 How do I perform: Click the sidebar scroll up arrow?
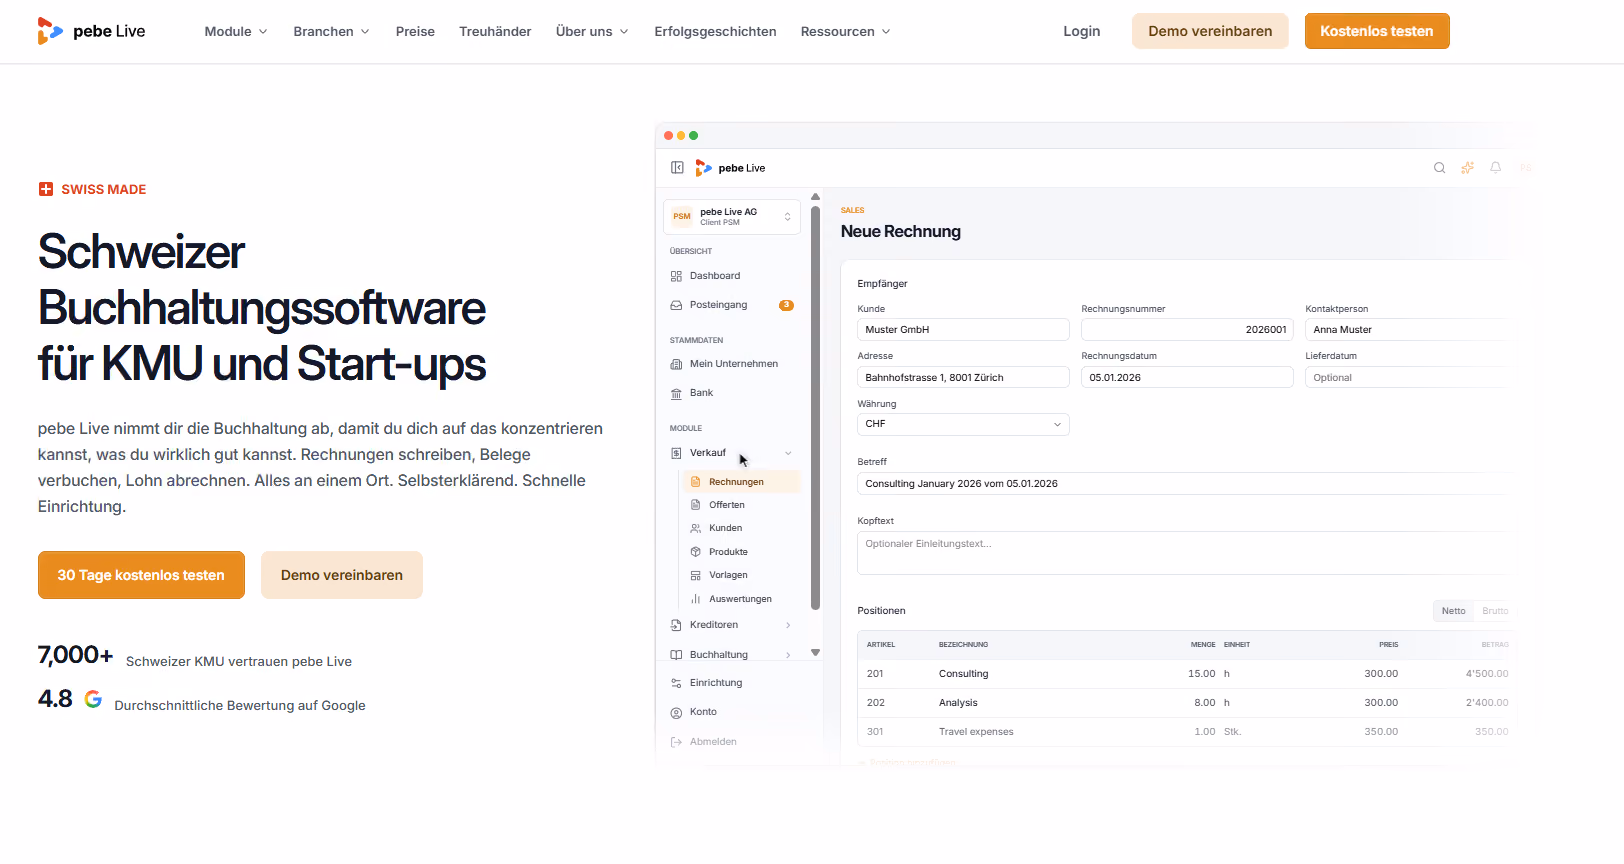coord(815,197)
